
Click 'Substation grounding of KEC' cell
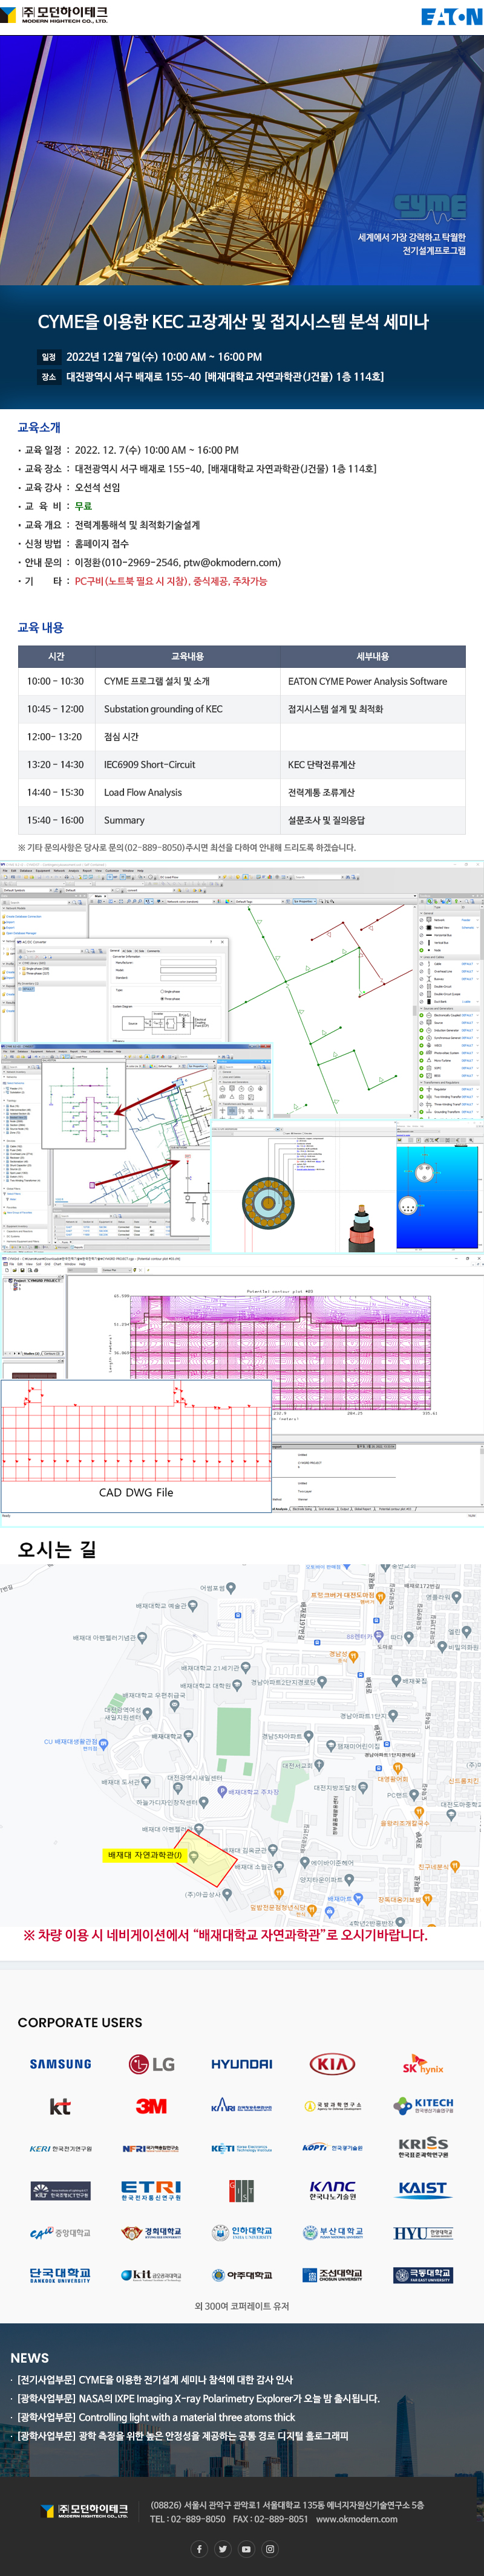tap(188, 709)
